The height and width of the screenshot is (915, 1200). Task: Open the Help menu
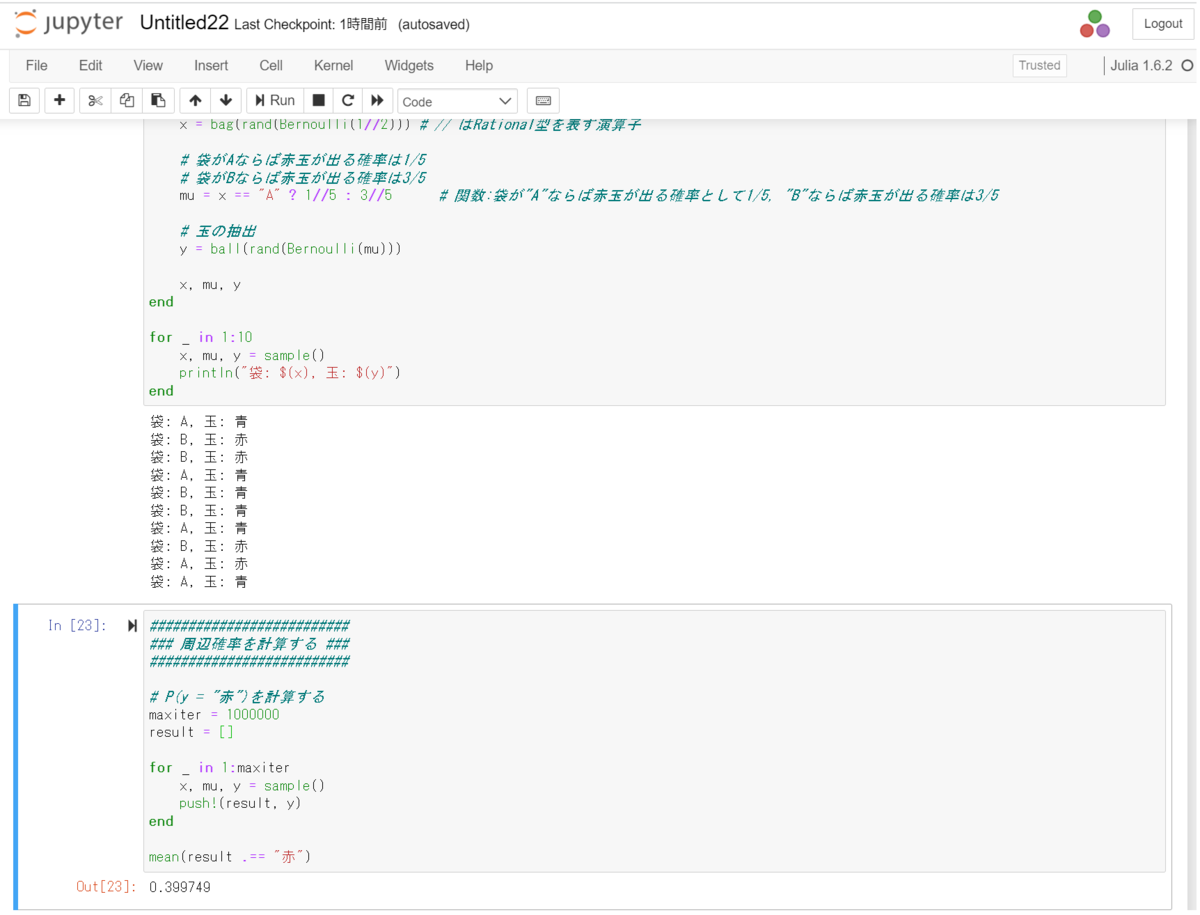click(x=479, y=66)
